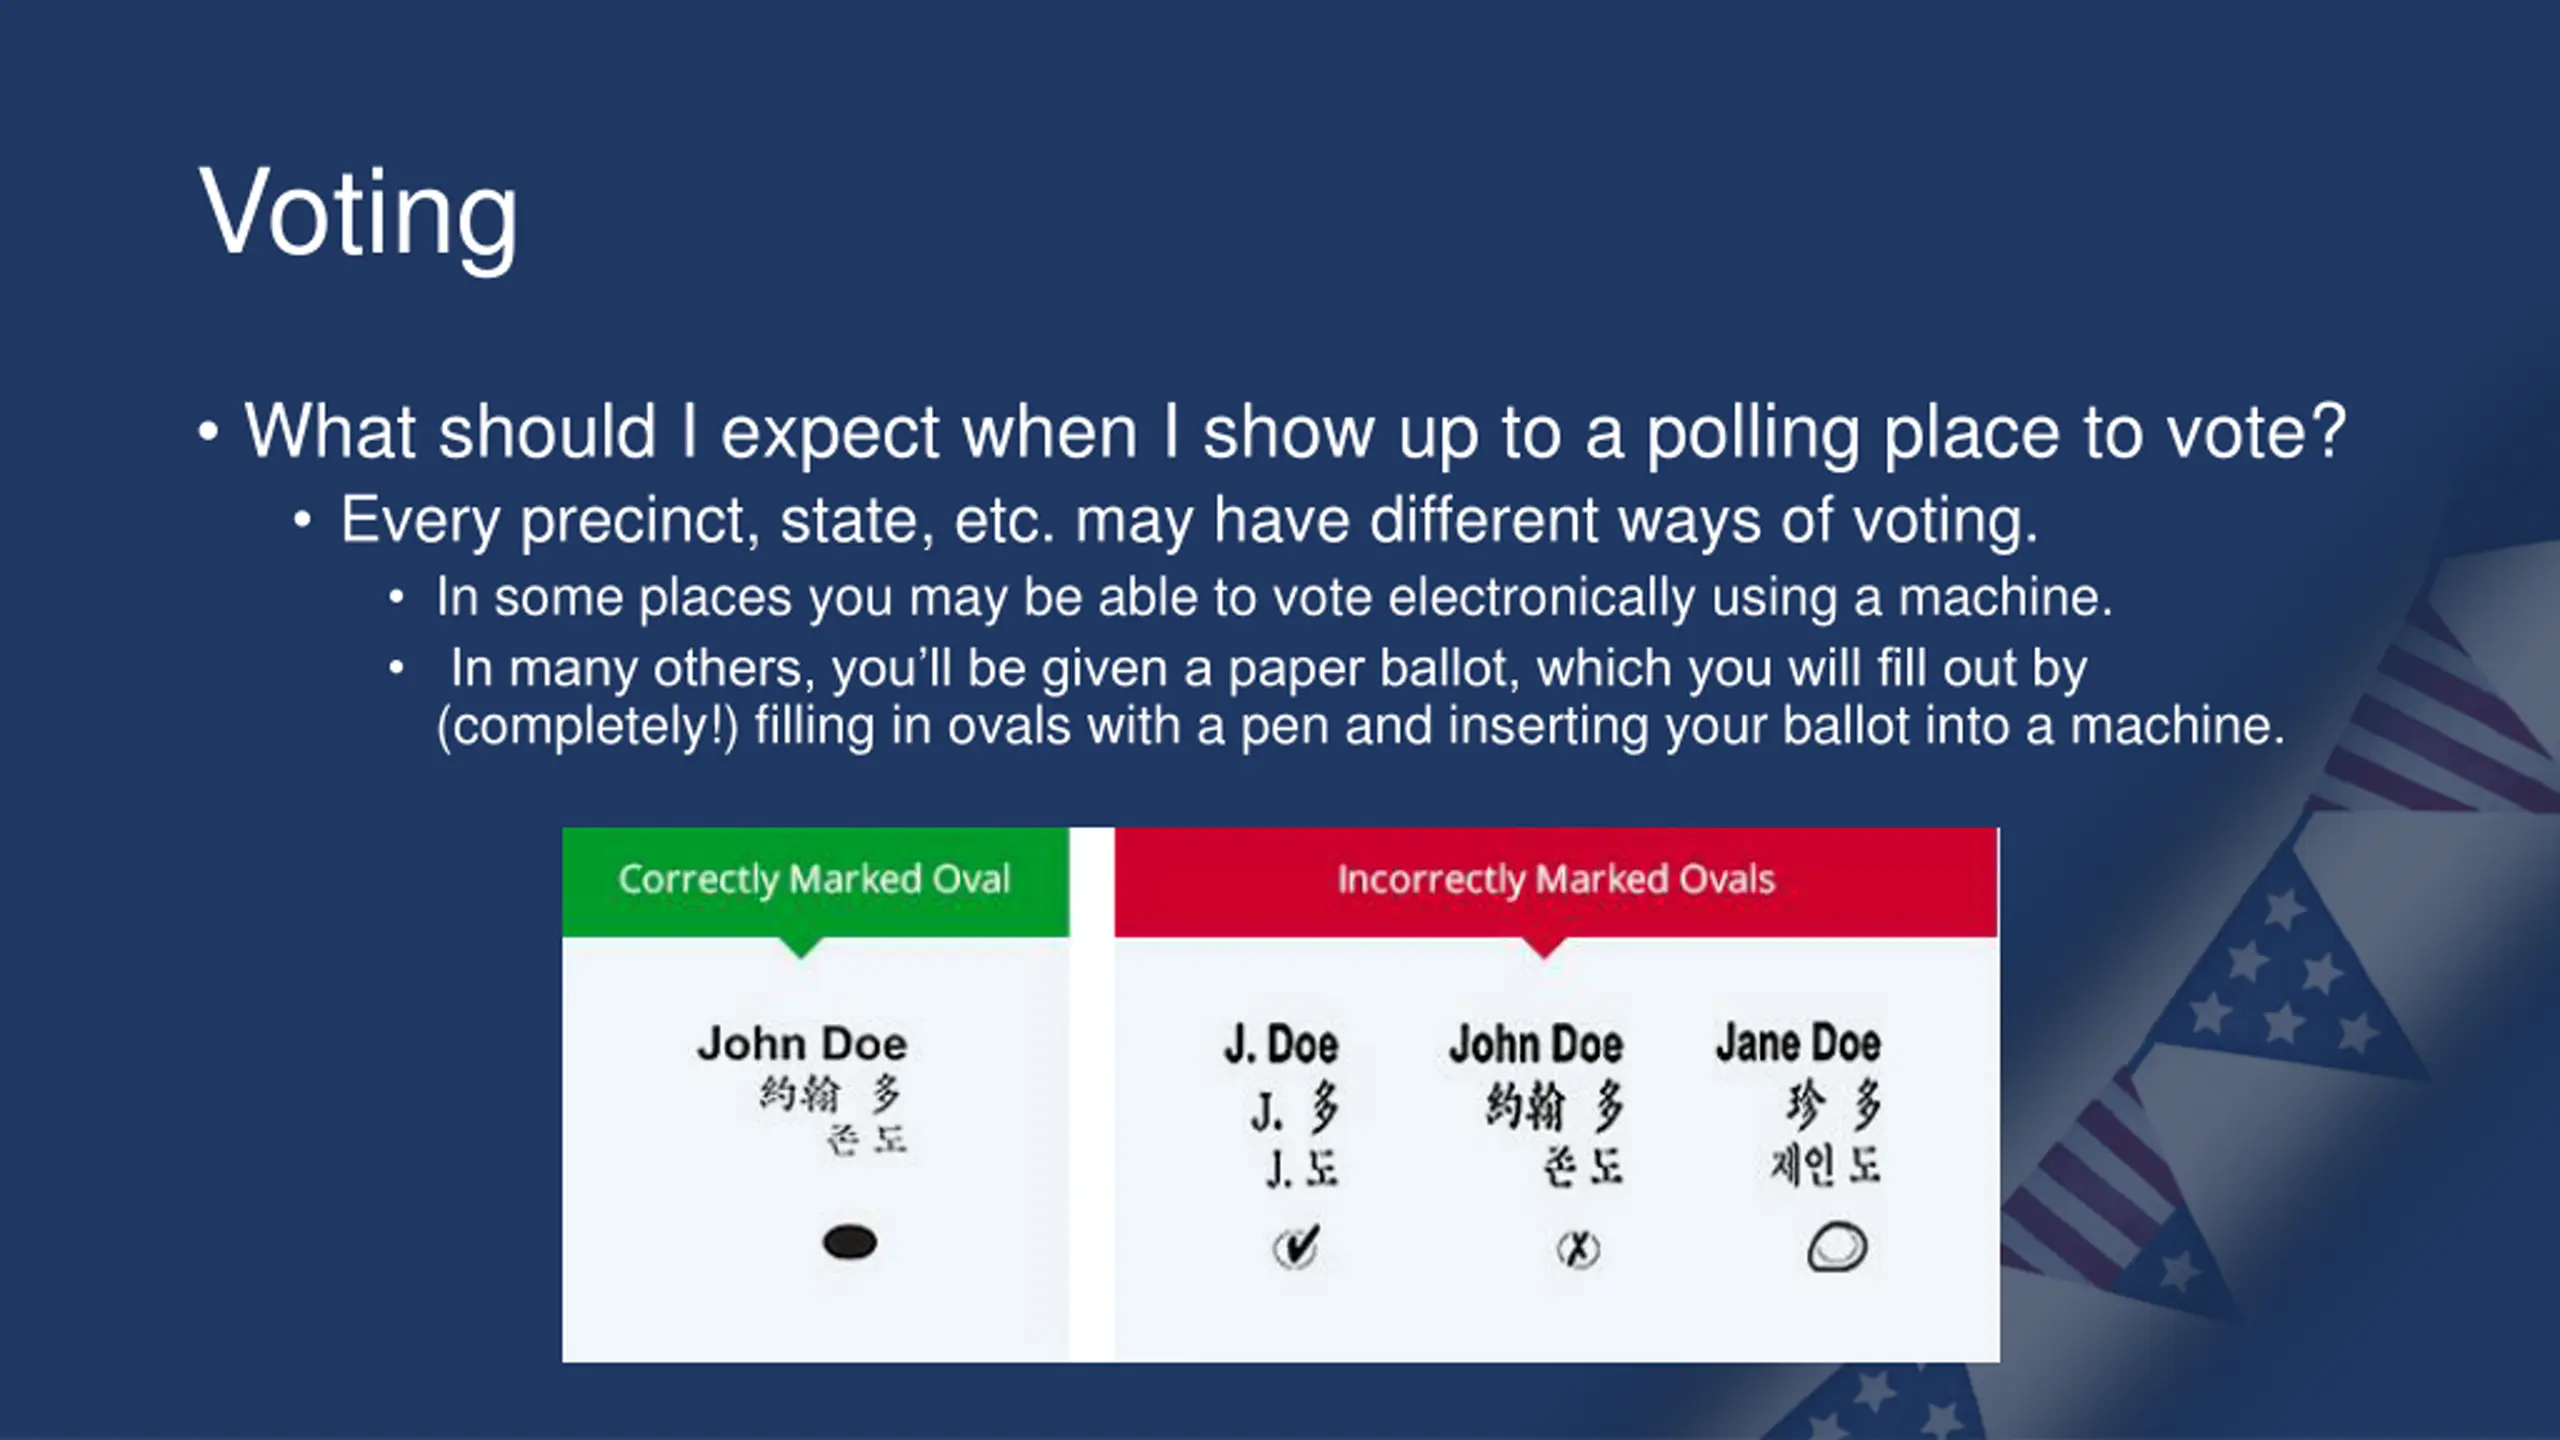This screenshot has height=1440, width=2560.
Task: Click the white divider between ballot panels
Action: [1092, 1094]
